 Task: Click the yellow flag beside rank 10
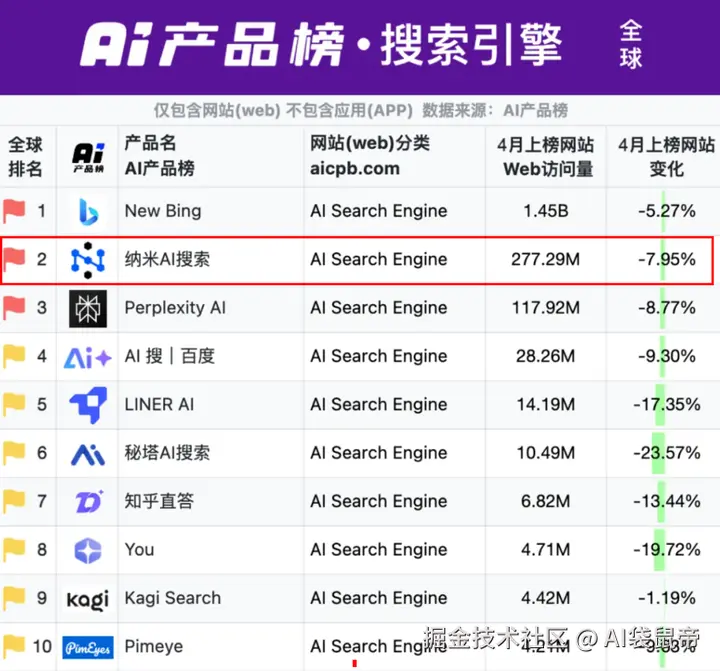(x=14, y=646)
